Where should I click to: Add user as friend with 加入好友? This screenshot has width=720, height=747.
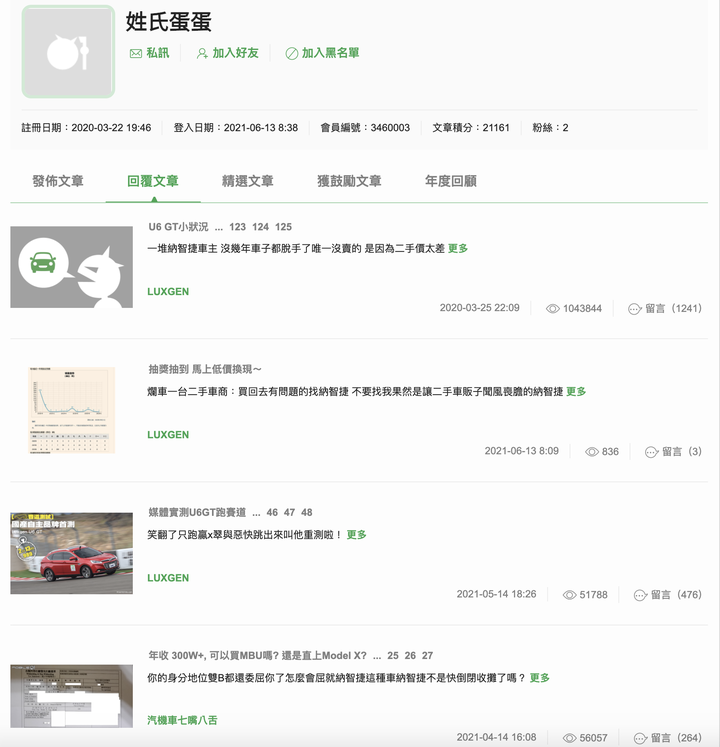pos(235,53)
